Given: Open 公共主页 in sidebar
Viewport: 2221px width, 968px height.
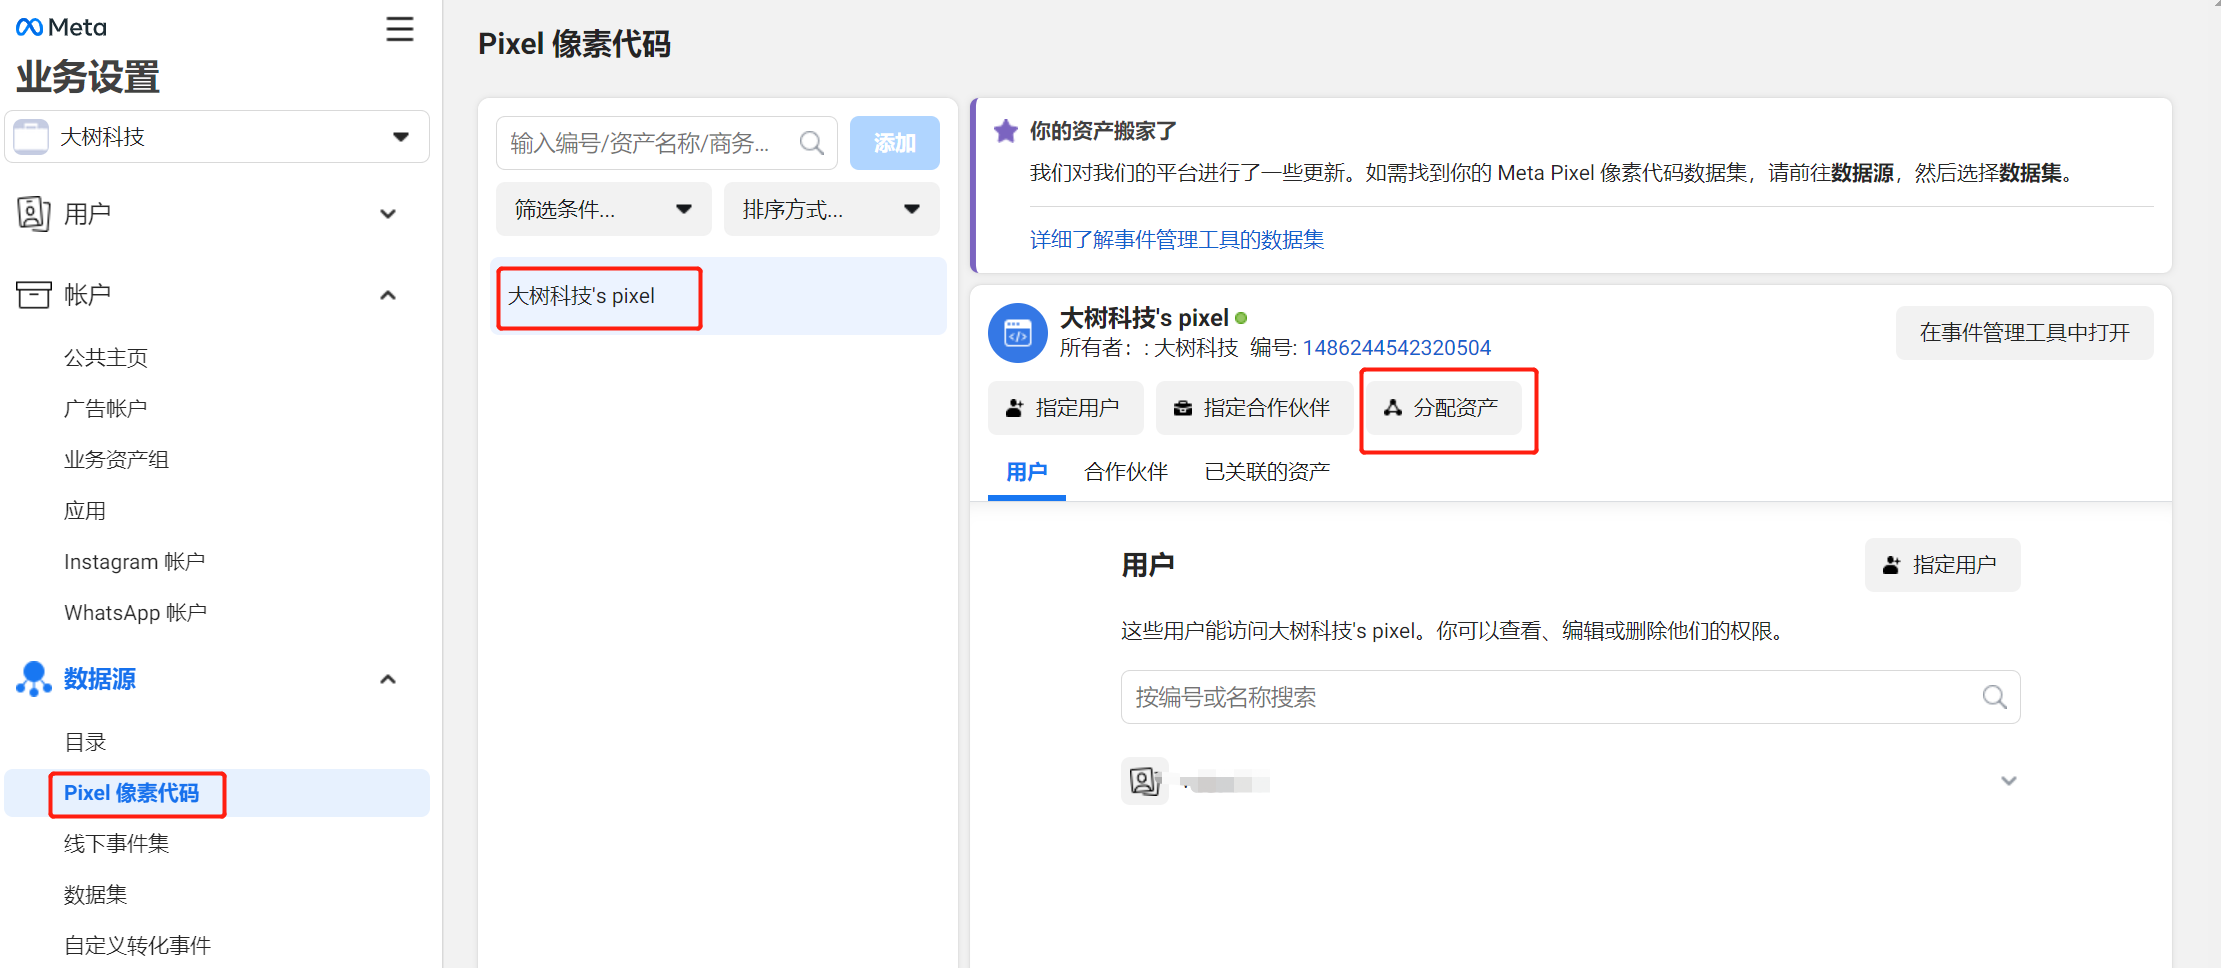Looking at the screenshot, I should coord(106,357).
